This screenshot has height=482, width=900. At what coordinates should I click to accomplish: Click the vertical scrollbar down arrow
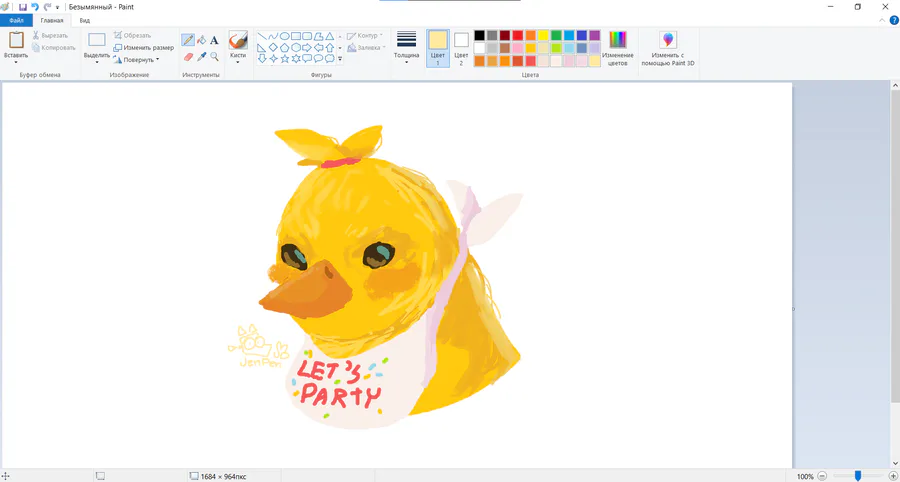click(895, 464)
